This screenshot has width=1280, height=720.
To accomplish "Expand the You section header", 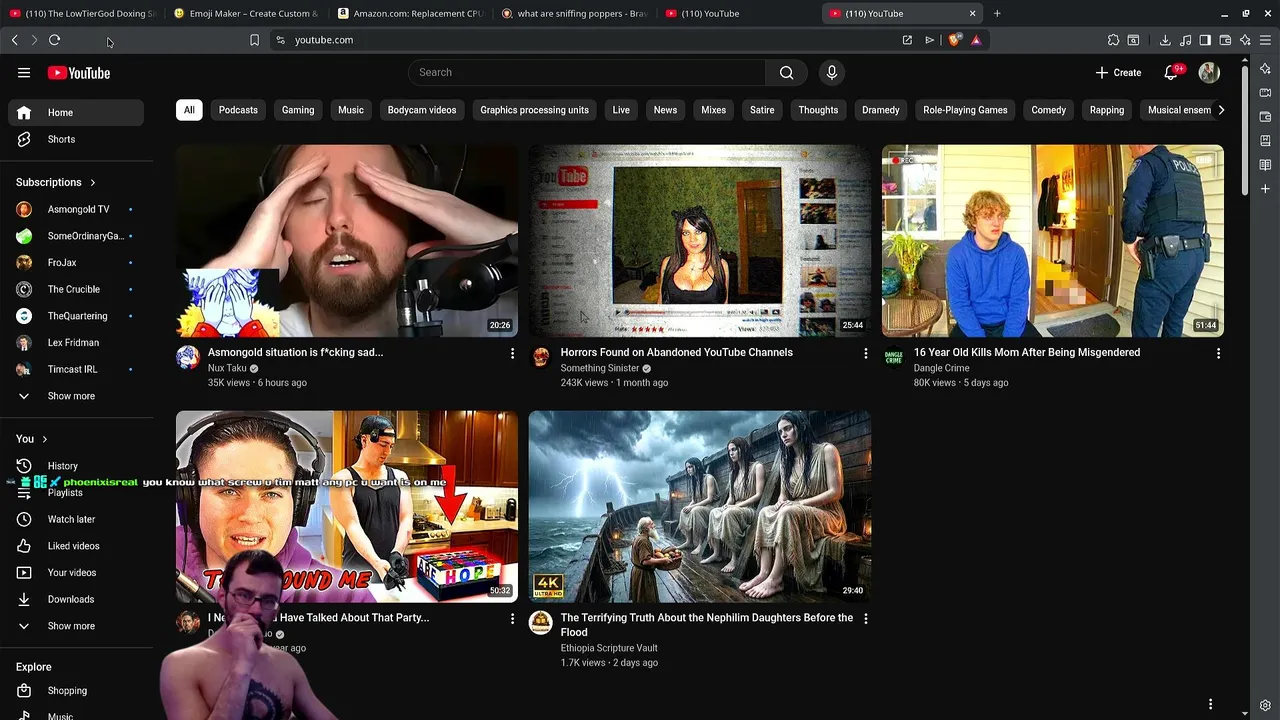I will (x=32, y=439).
